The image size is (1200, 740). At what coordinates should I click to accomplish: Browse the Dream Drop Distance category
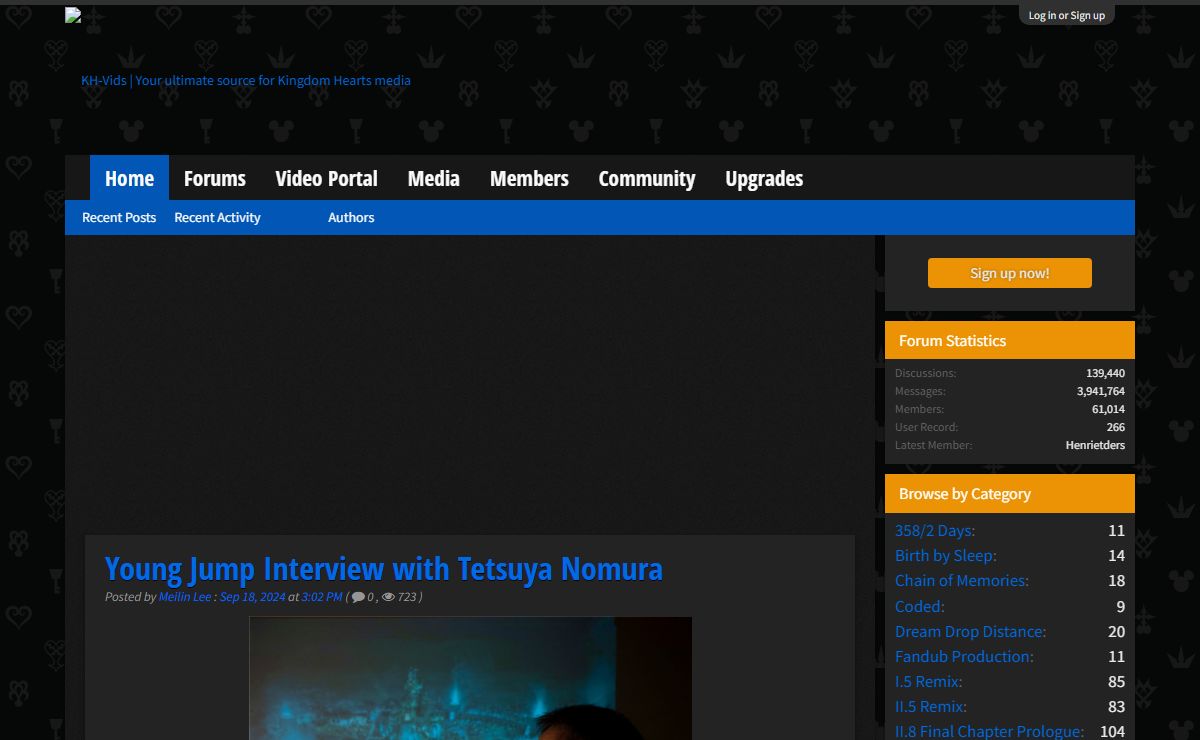pos(971,631)
